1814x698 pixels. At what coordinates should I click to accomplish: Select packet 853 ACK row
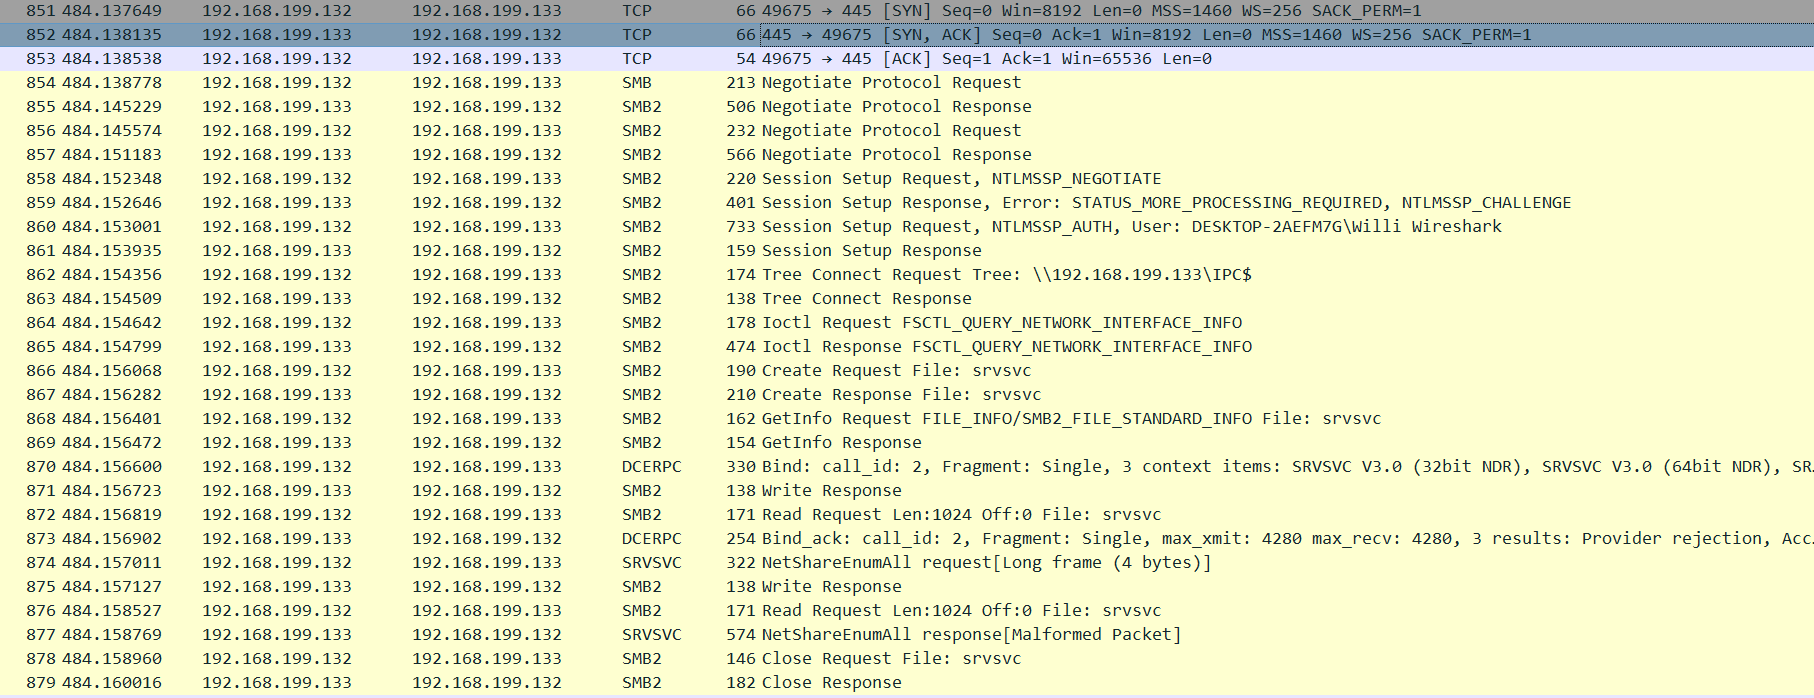907,59
